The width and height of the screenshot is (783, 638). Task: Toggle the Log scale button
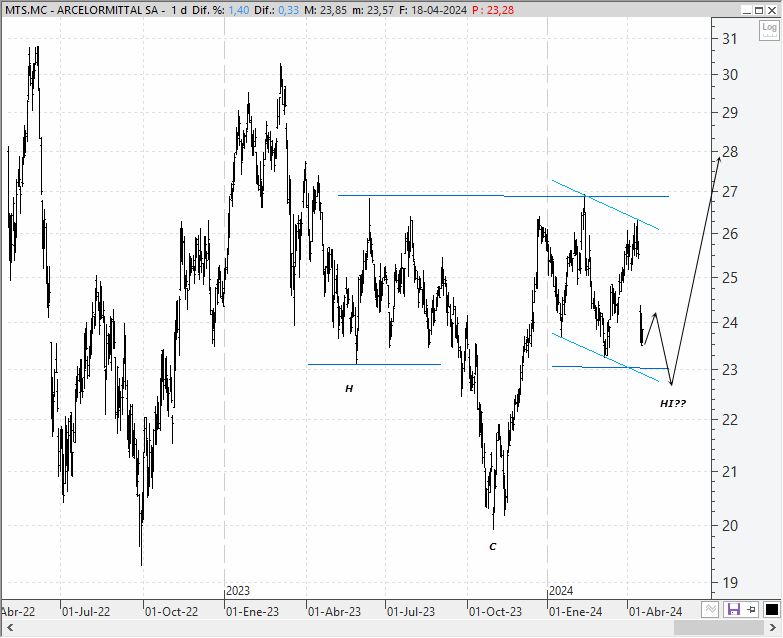(769, 30)
